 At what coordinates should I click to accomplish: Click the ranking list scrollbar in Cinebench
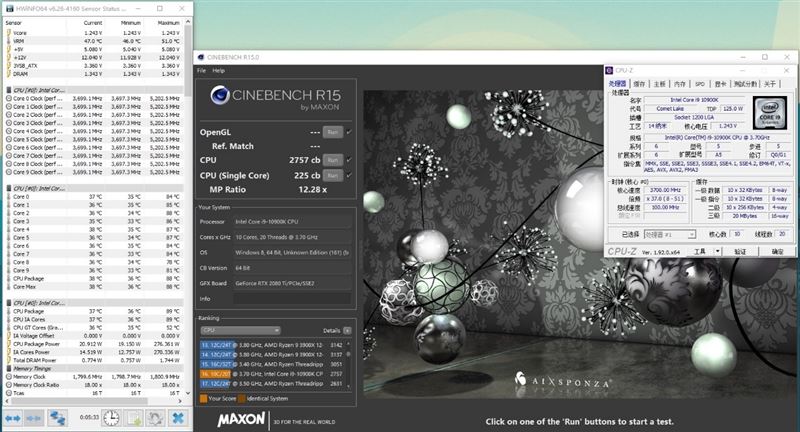(x=349, y=366)
